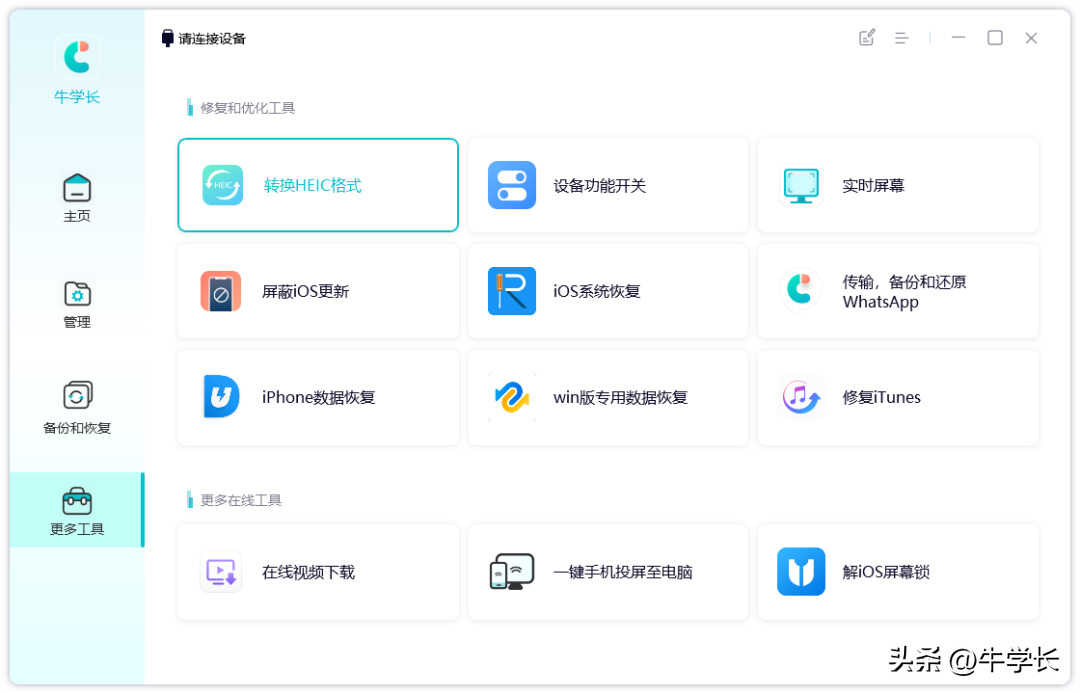Click the 请连接设备 status text
The width and height of the screenshot is (1080, 694).
click(x=212, y=39)
